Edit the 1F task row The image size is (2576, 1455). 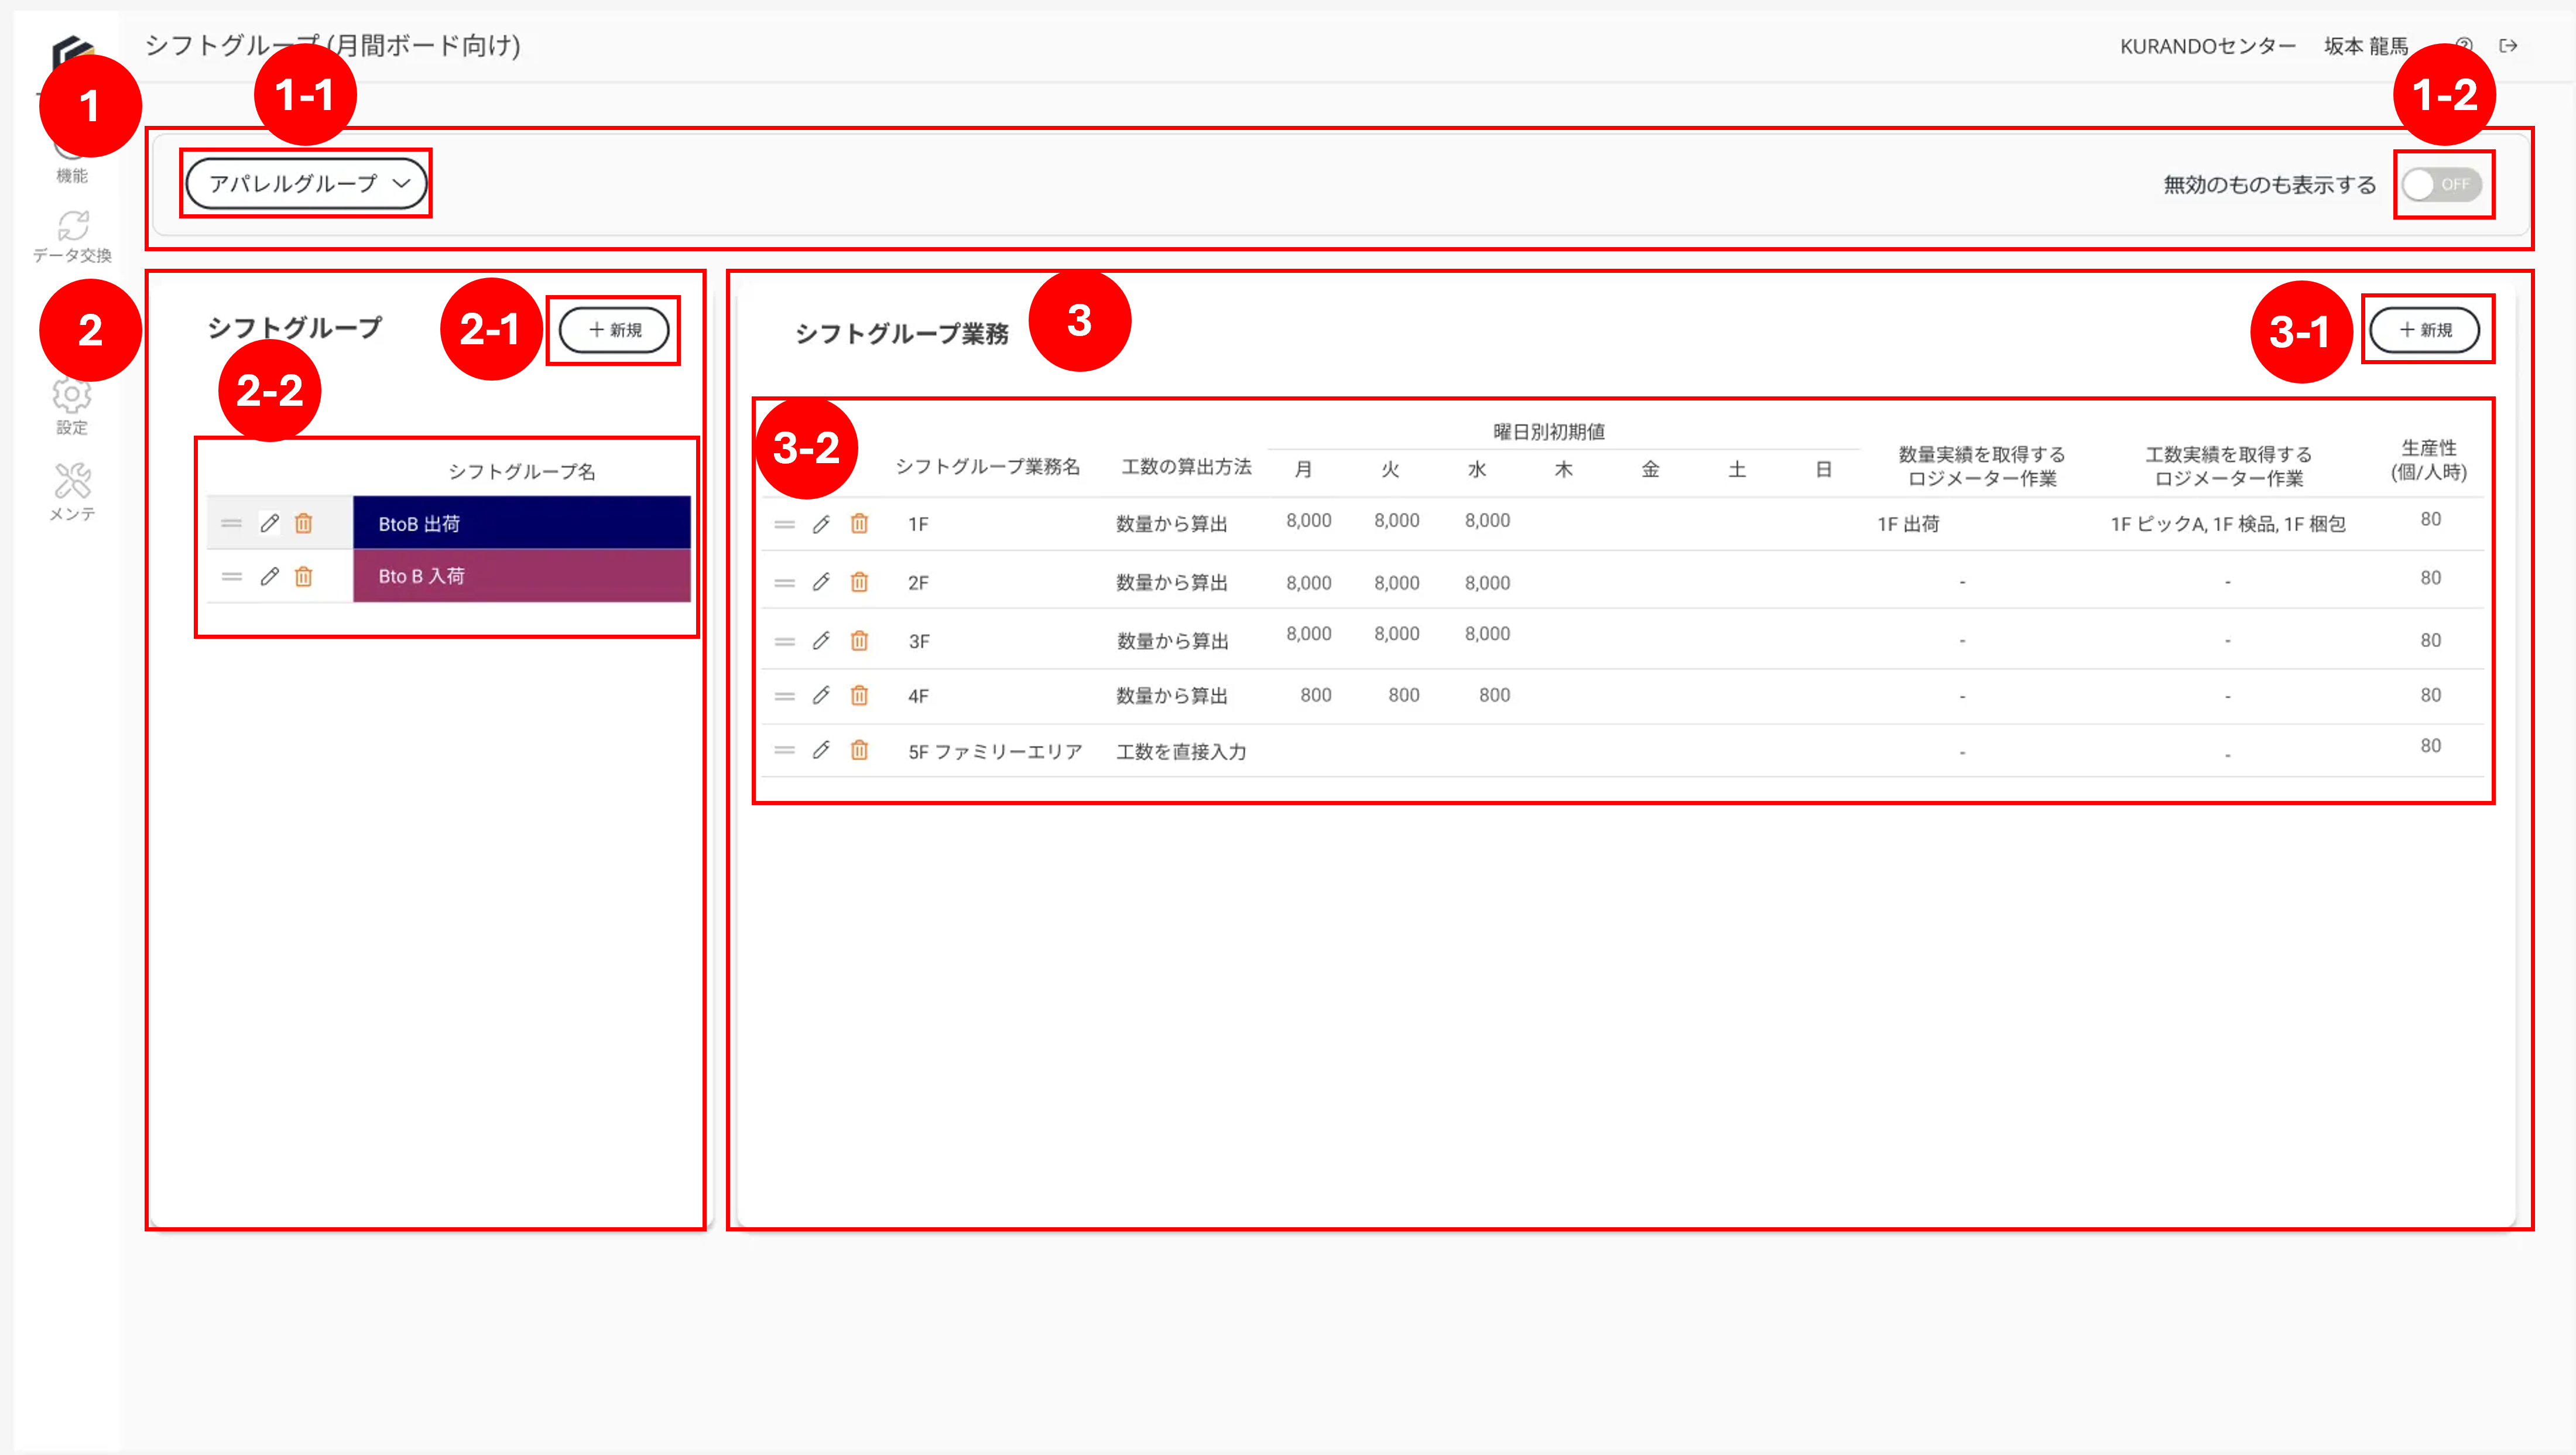pos(821,524)
